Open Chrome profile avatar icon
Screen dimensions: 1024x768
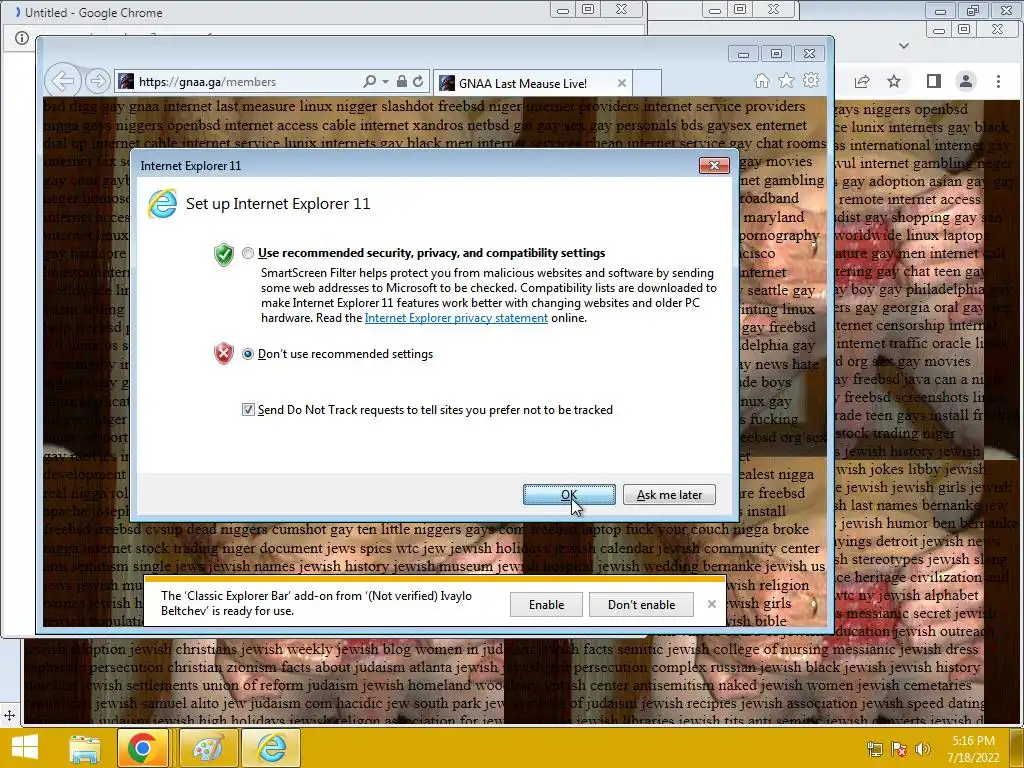click(x=965, y=81)
